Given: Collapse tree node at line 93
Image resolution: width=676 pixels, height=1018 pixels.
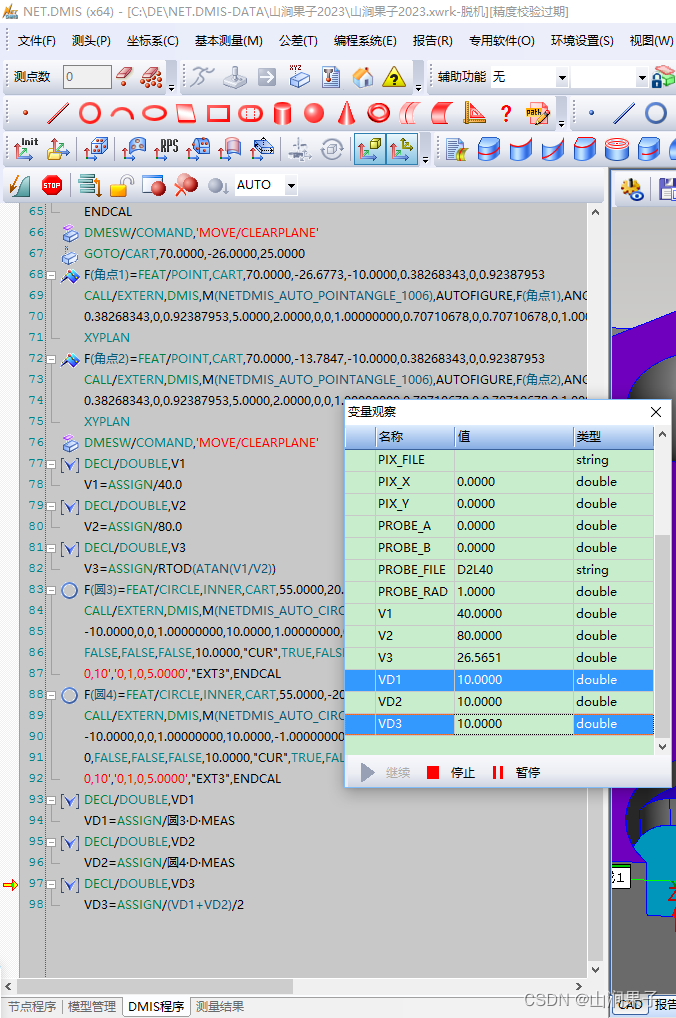Looking at the screenshot, I should tap(51, 800).
